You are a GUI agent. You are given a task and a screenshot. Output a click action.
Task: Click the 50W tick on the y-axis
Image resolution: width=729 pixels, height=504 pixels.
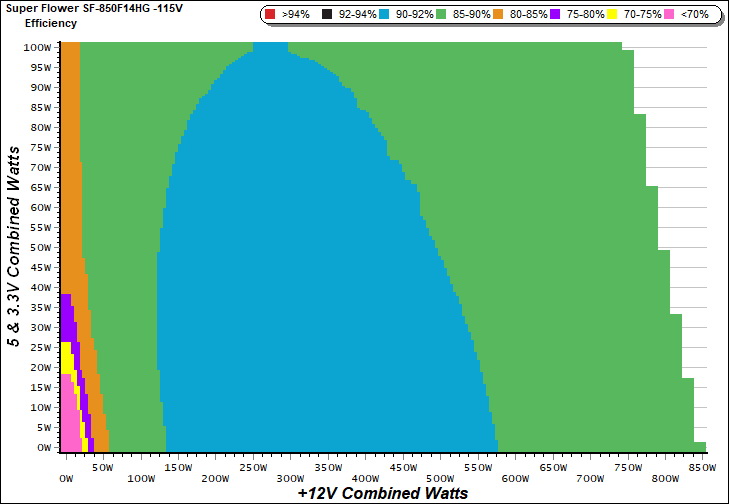click(40, 247)
